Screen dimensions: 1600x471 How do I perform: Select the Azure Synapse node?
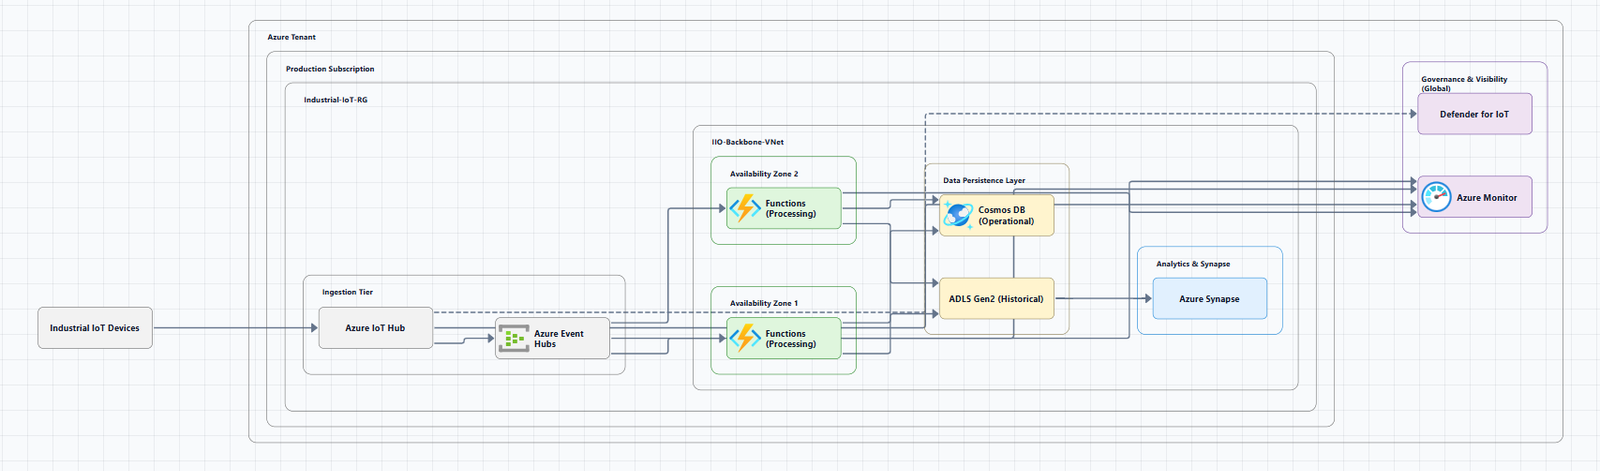coord(1210,299)
